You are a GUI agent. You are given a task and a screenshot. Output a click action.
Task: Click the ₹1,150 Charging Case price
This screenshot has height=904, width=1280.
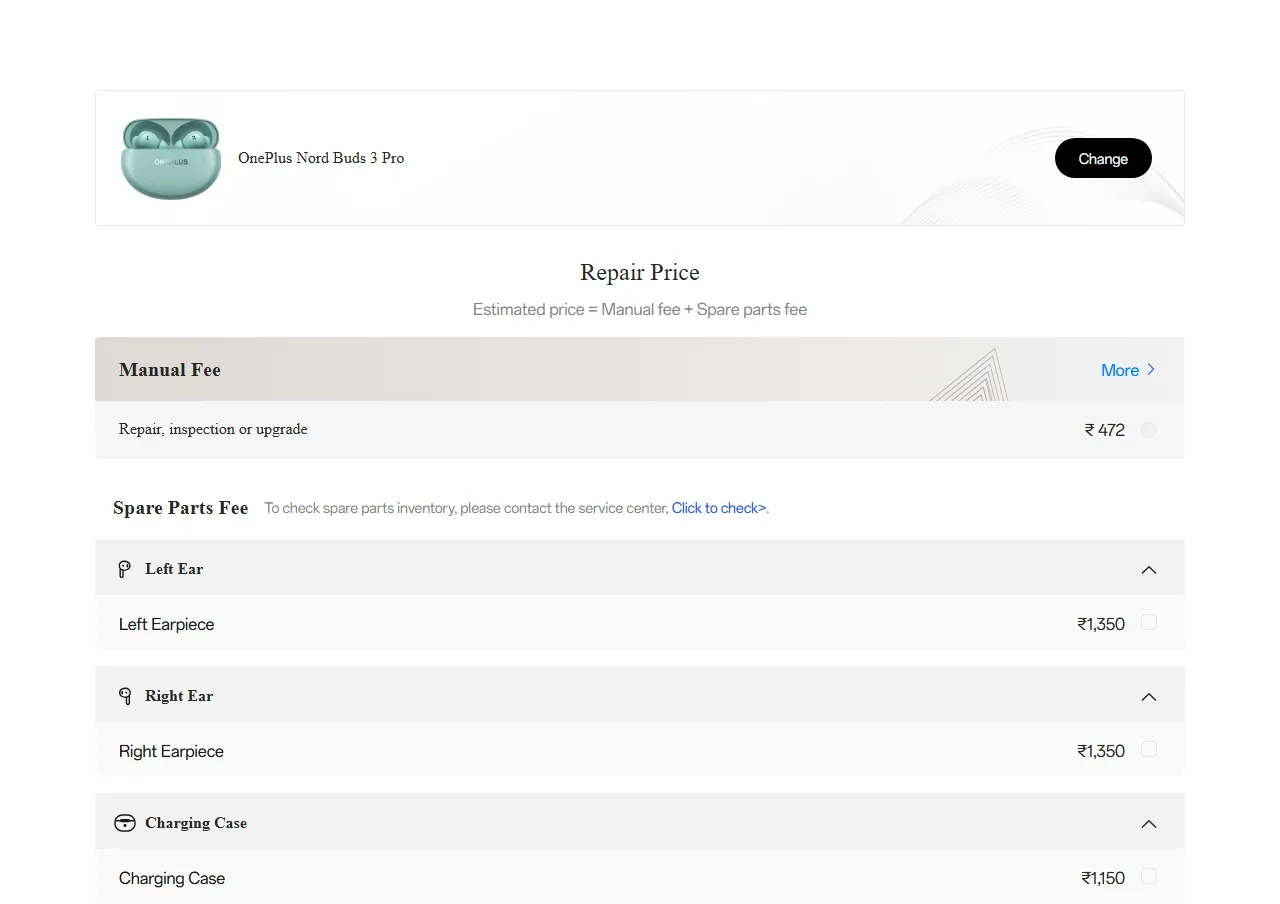(x=1103, y=878)
